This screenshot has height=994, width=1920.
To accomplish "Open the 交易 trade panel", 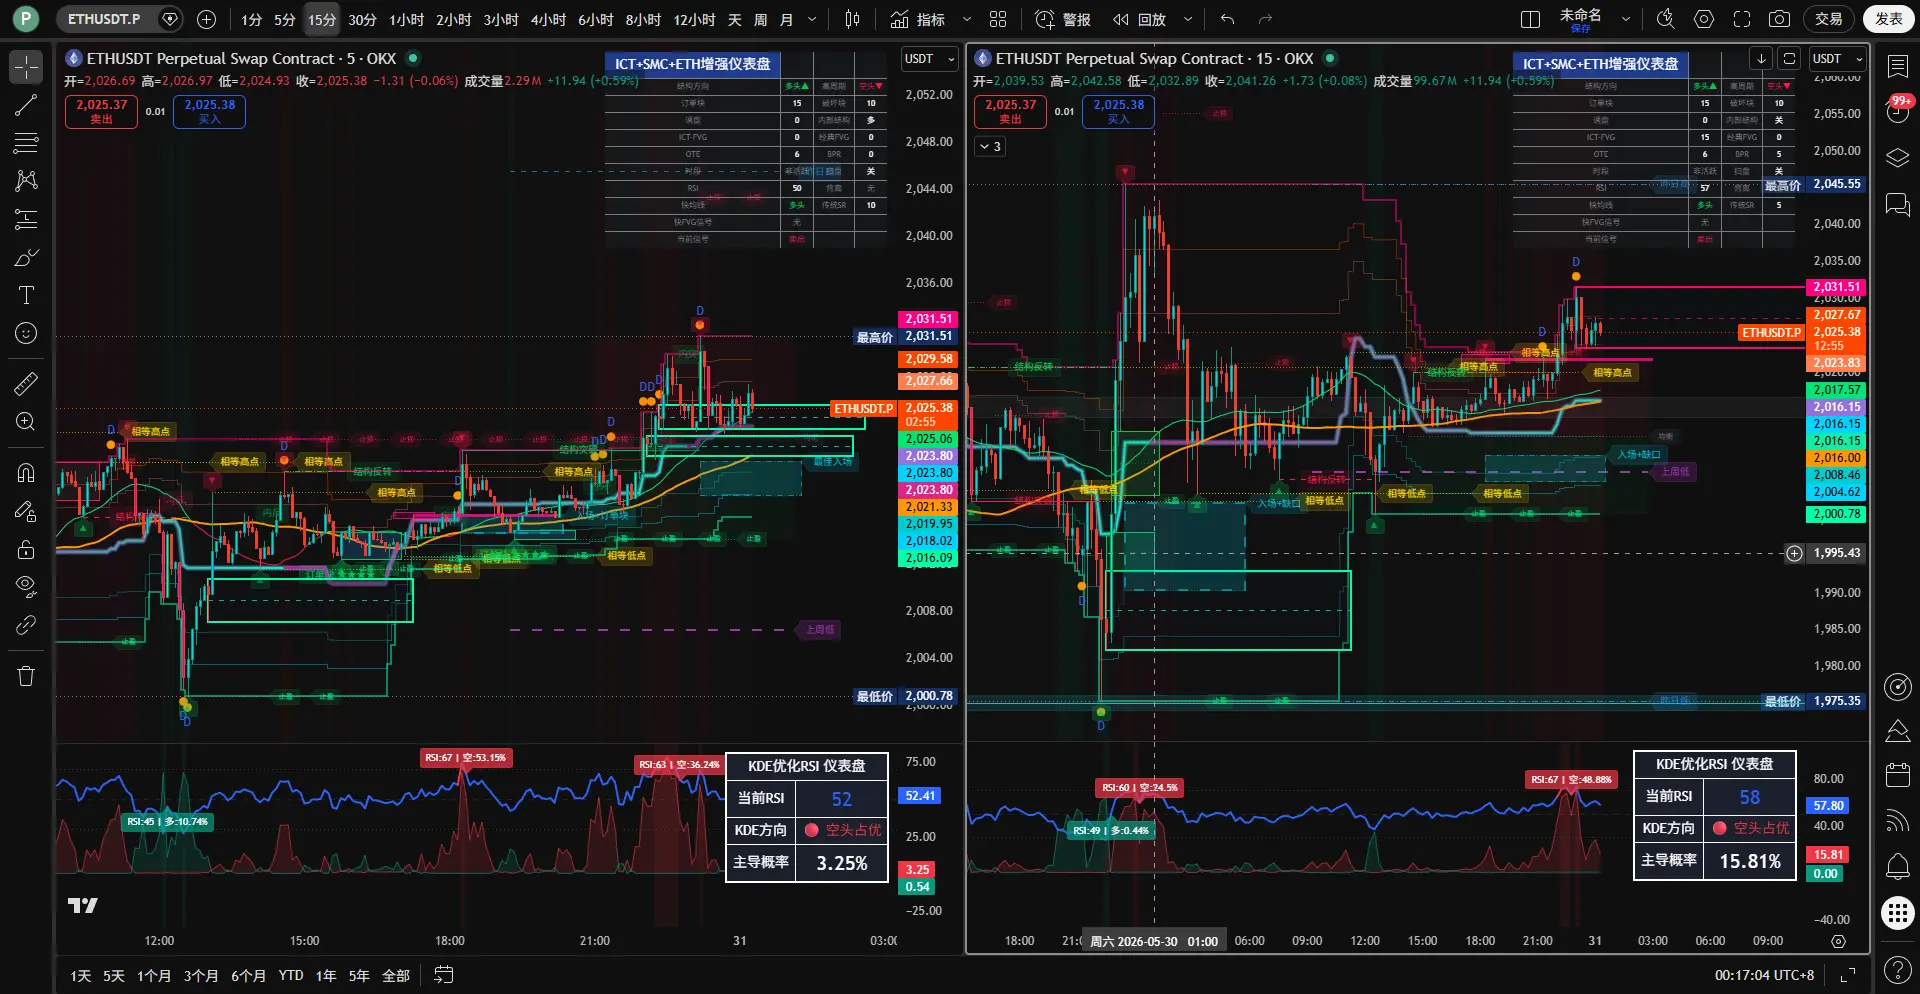I will coord(1829,19).
